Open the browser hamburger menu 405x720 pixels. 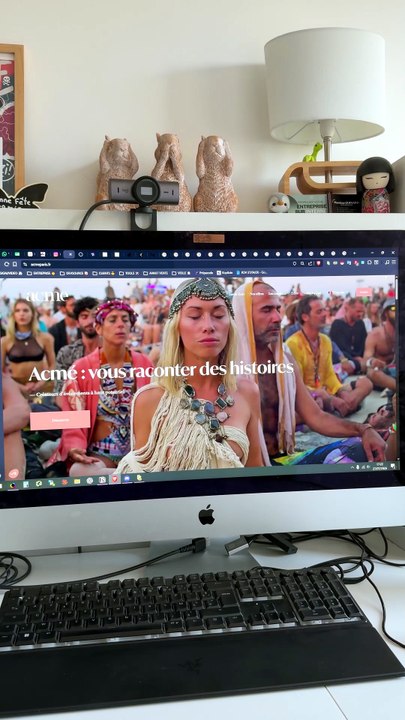tap(394, 262)
